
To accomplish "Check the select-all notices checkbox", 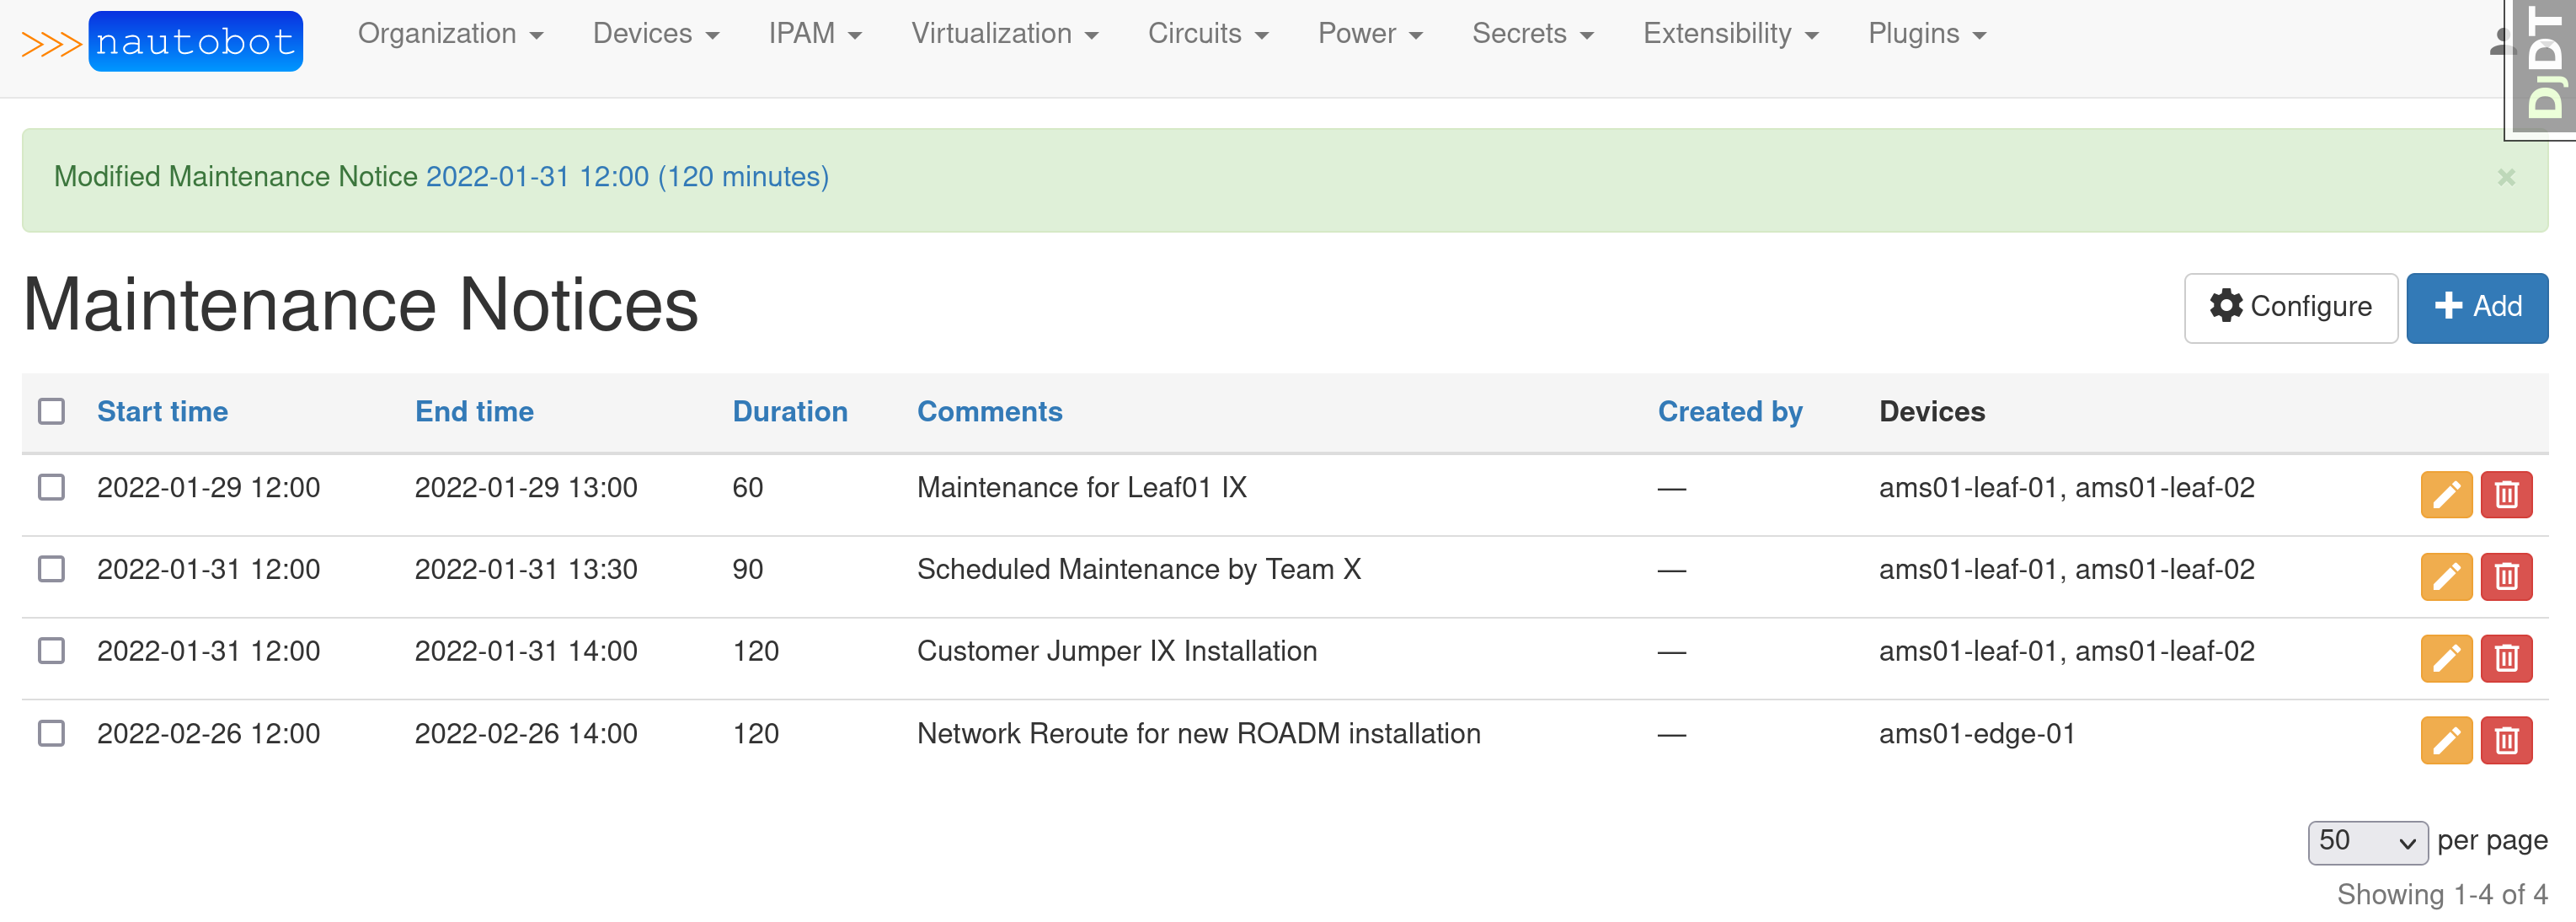I will coord(51,411).
